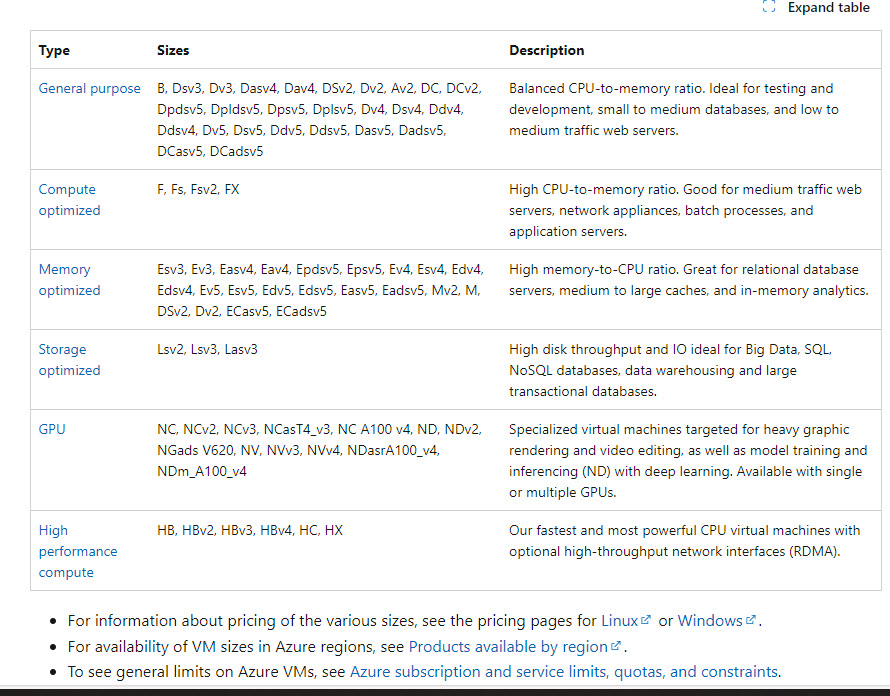This screenshot has height=696, width=890.
Task: Click the Type column header
Action: 54,51
